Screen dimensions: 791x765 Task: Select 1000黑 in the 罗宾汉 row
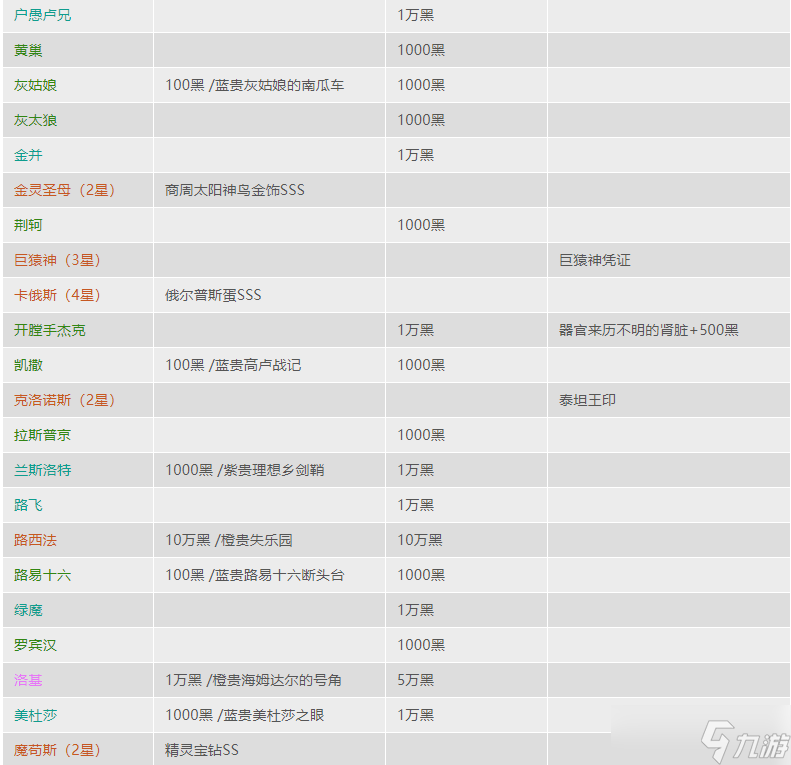(421, 645)
